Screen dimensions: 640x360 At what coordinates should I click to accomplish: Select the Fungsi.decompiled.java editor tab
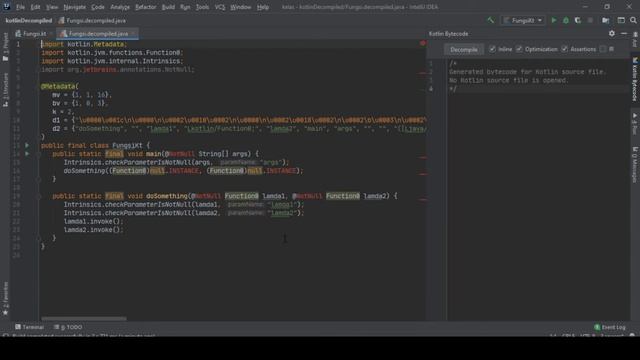pyautogui.click(x=98, y=33)
